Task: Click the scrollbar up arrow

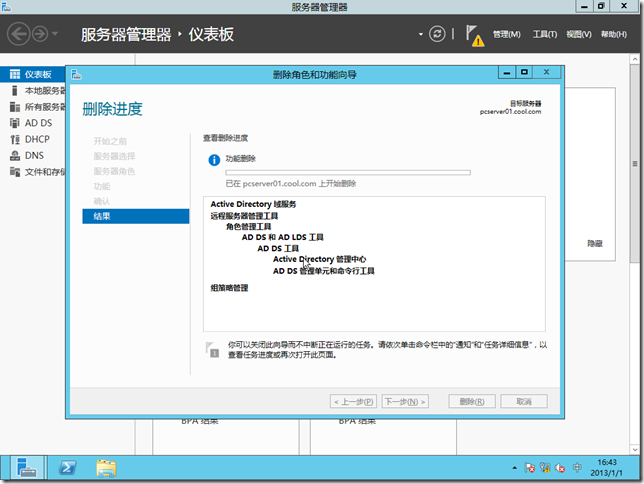Action: pos(635,59)
